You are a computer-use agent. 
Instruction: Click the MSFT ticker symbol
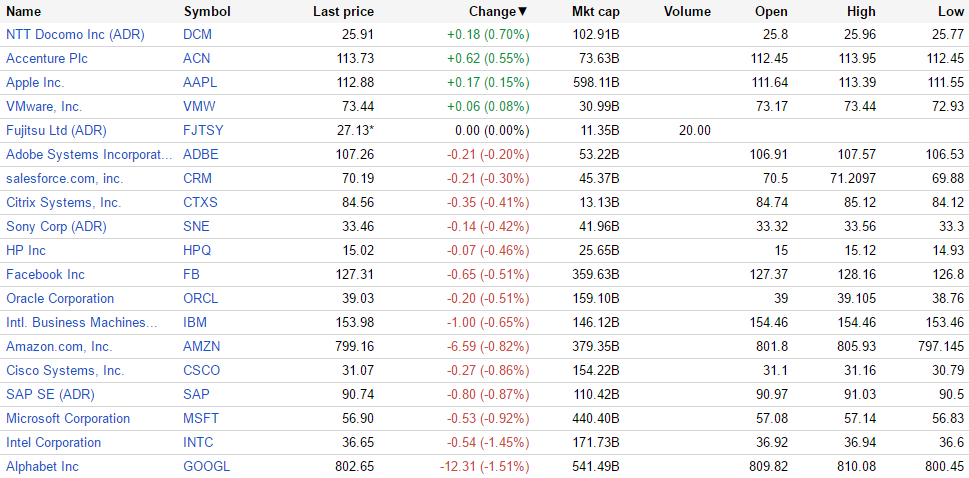[x=201, y=418]
